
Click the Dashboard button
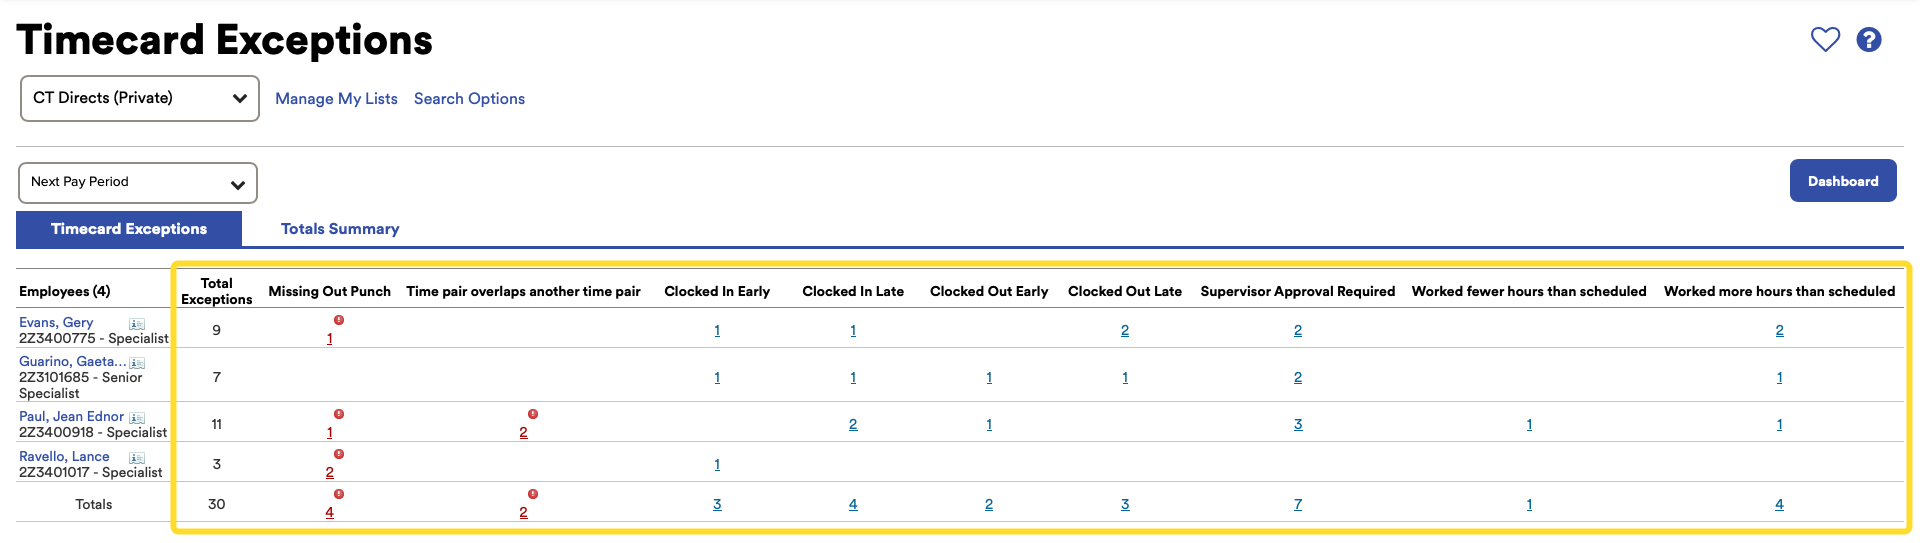1843,181
